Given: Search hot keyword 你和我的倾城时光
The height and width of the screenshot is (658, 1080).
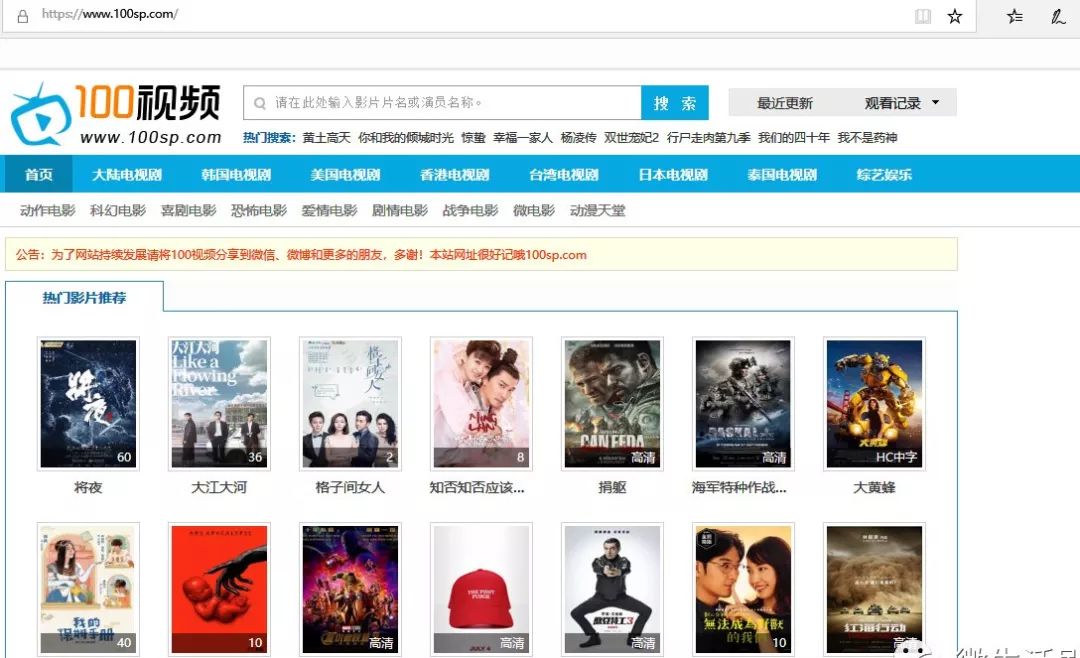Looking at the screenshot, I should coord(406,138).
